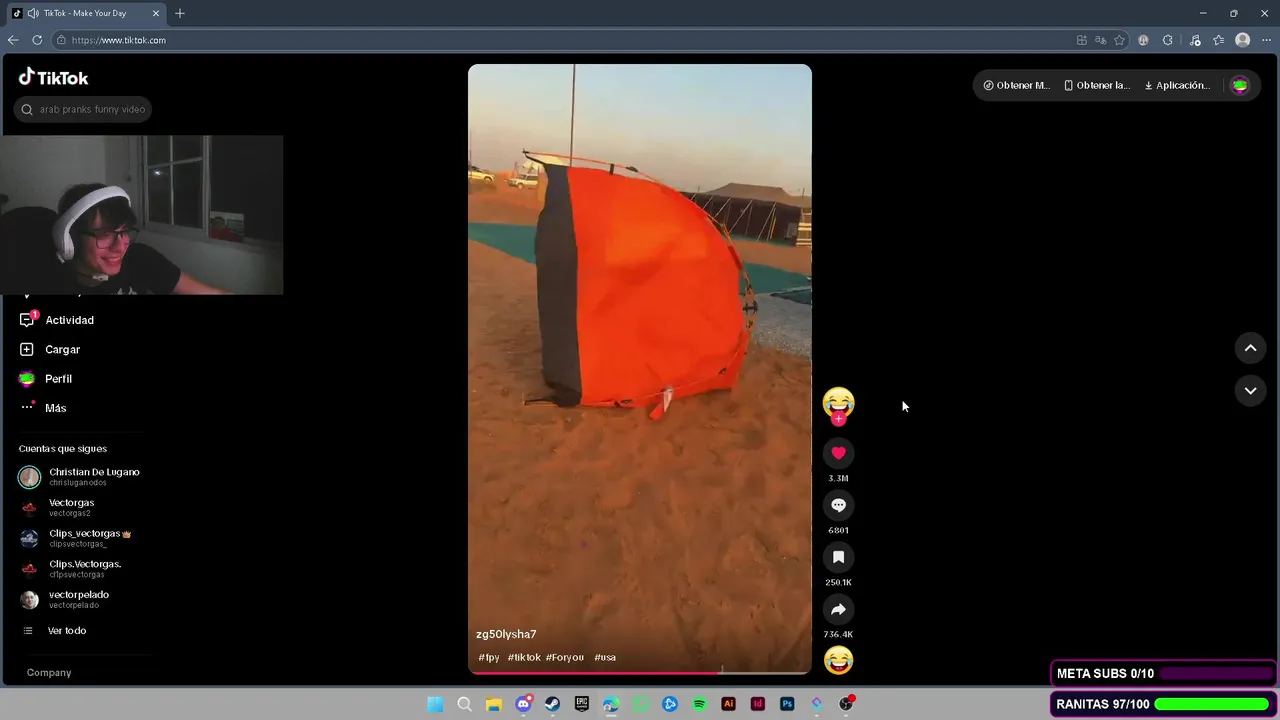Like the video with the heart icon
1280x720 pixels.
pyautogui.click(x=838, y=453)
